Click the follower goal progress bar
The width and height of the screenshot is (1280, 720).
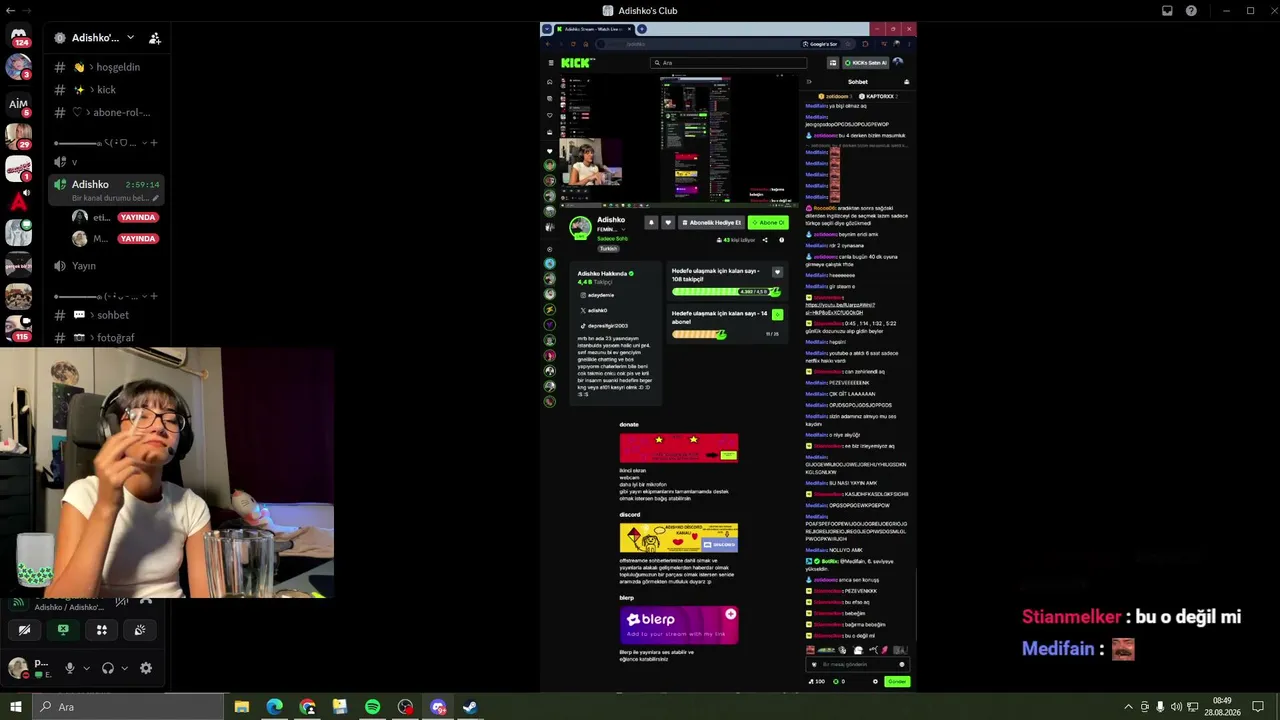(x=725, y=292)
